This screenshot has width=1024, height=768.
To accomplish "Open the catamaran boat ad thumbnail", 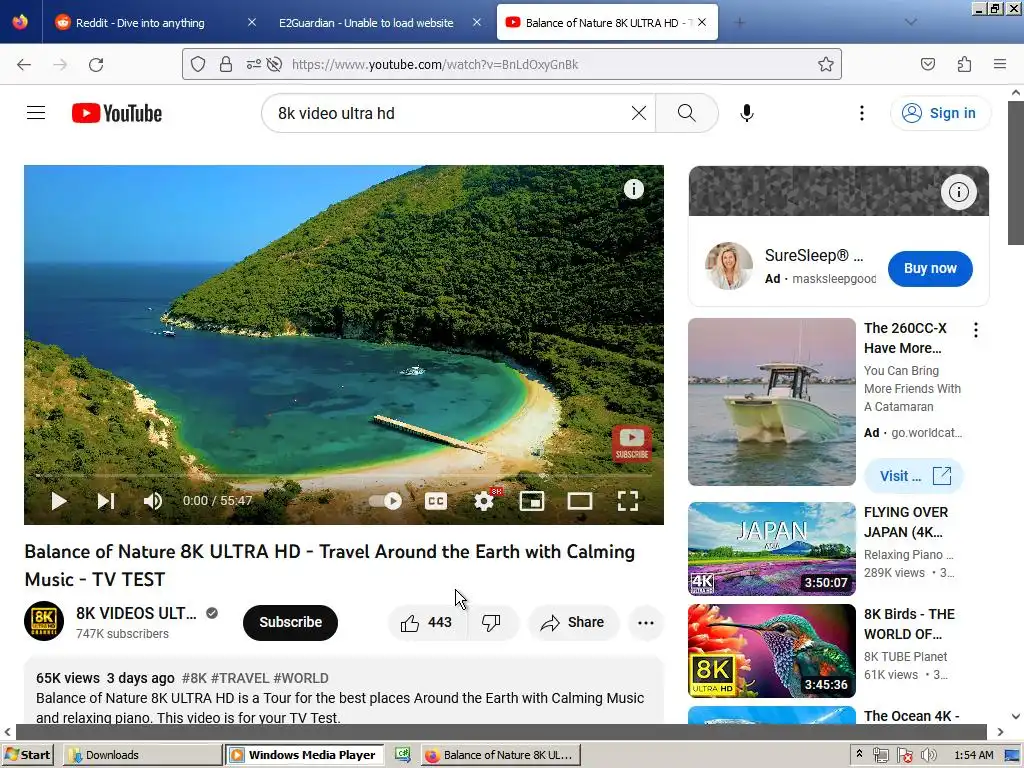I will click(x=771, y=402).
